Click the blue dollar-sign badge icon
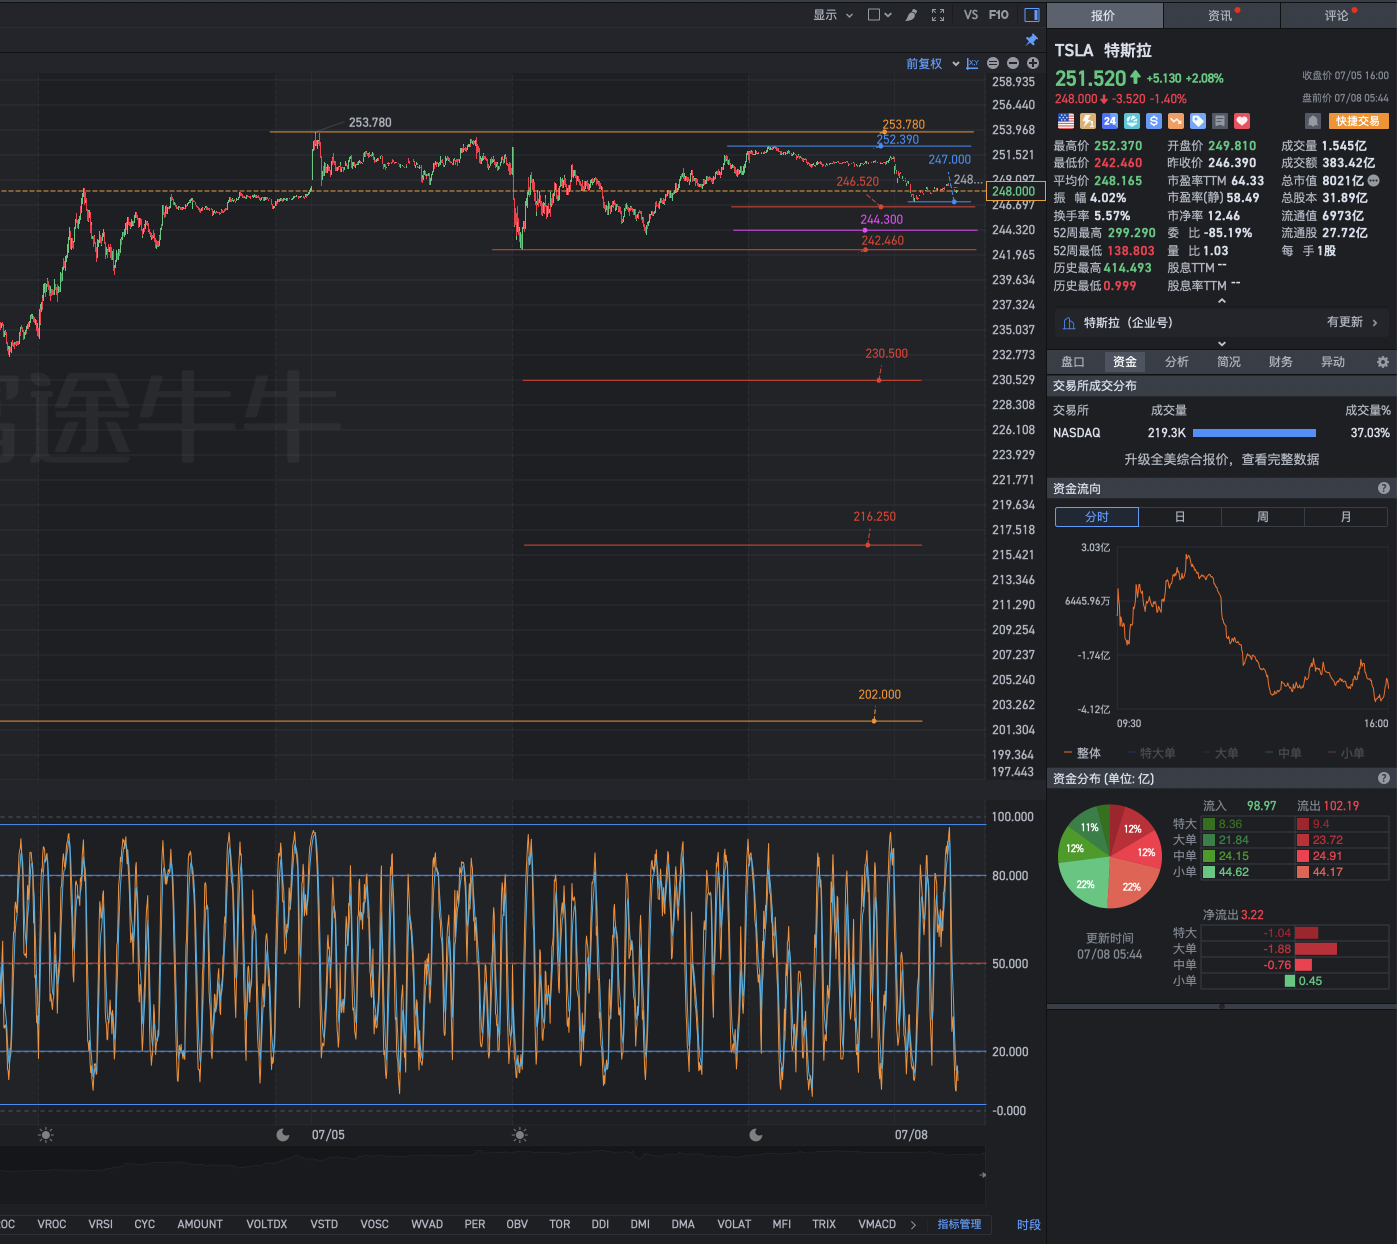The height and width of the screenshot is (1244, 1397). 1154,121
